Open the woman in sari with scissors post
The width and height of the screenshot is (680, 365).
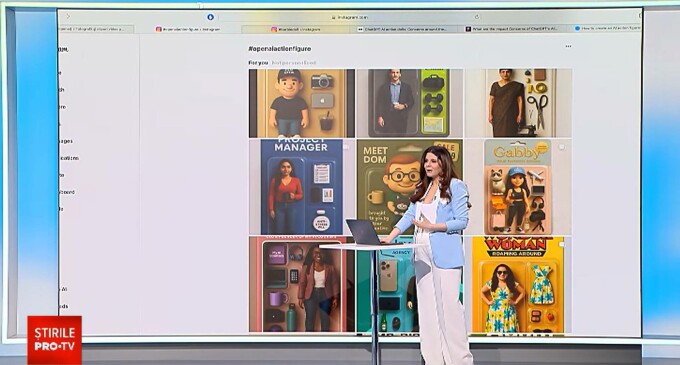pyautogui.click(x=518, y=103)
